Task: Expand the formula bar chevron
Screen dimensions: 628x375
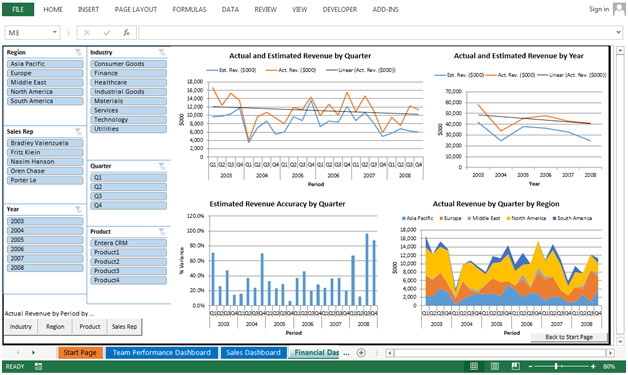Action: tap(619, 32)
